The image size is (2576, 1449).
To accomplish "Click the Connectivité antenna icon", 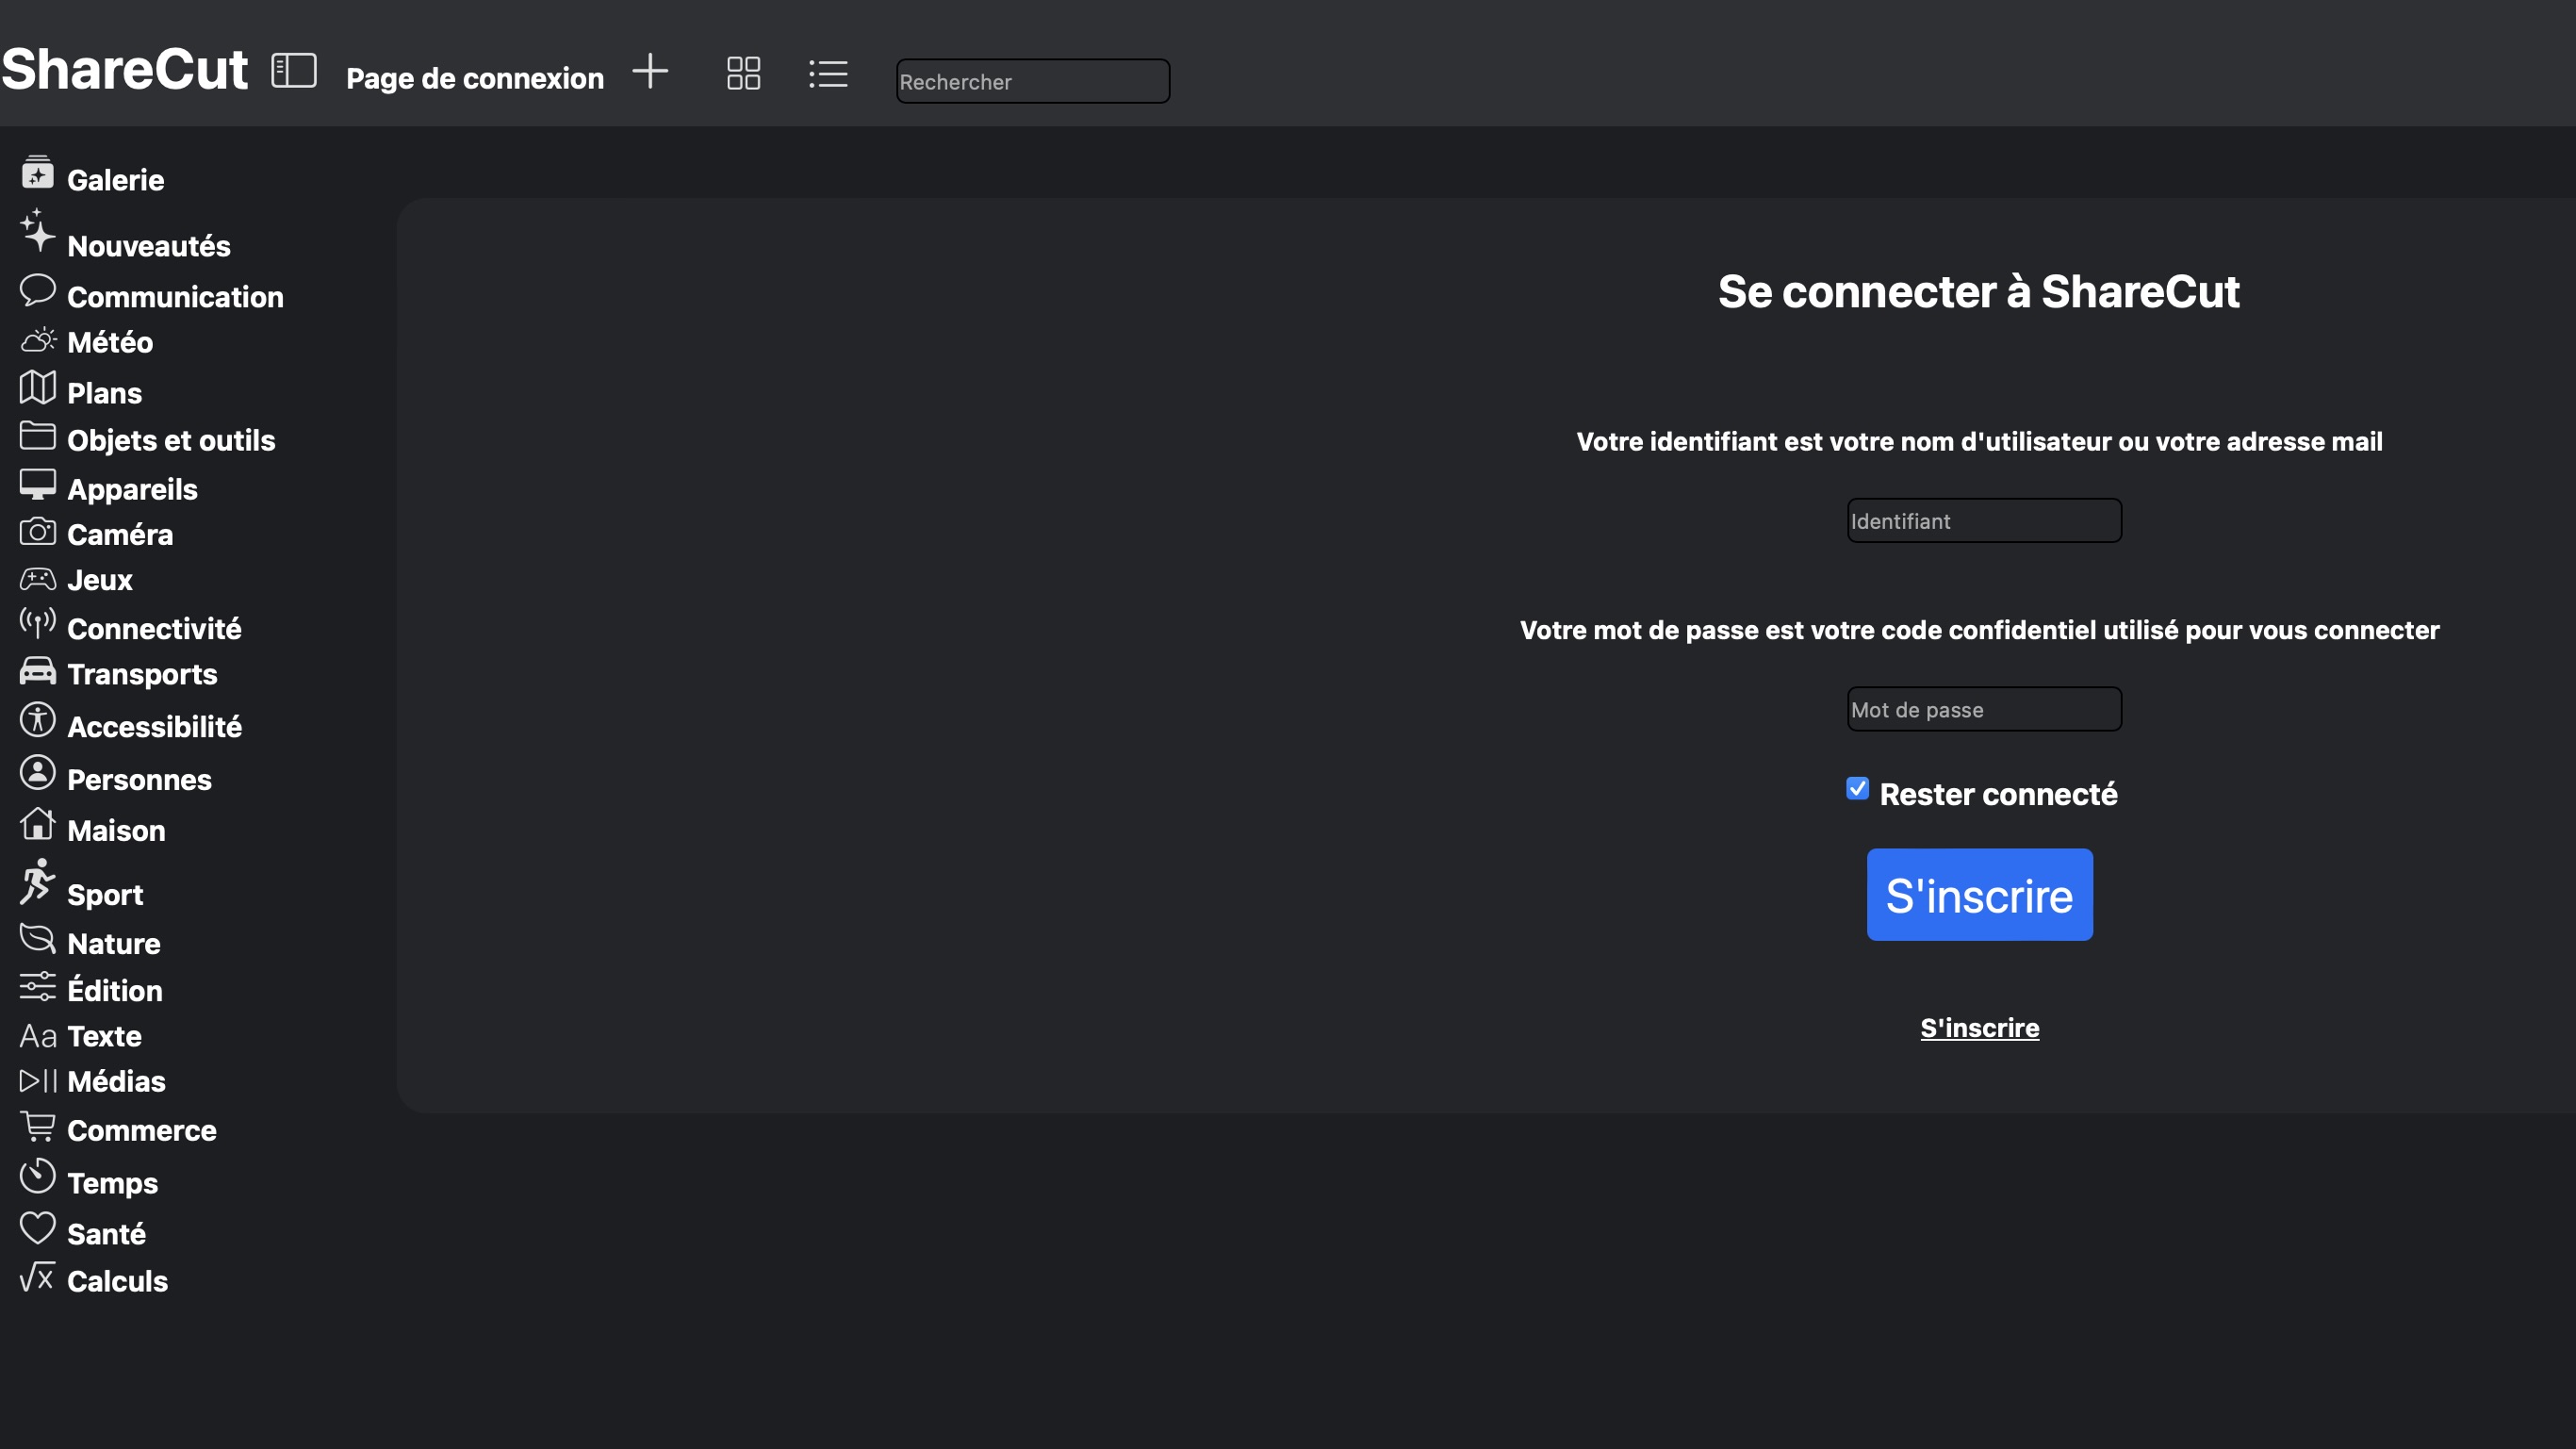I will click(x=38, y=623).
